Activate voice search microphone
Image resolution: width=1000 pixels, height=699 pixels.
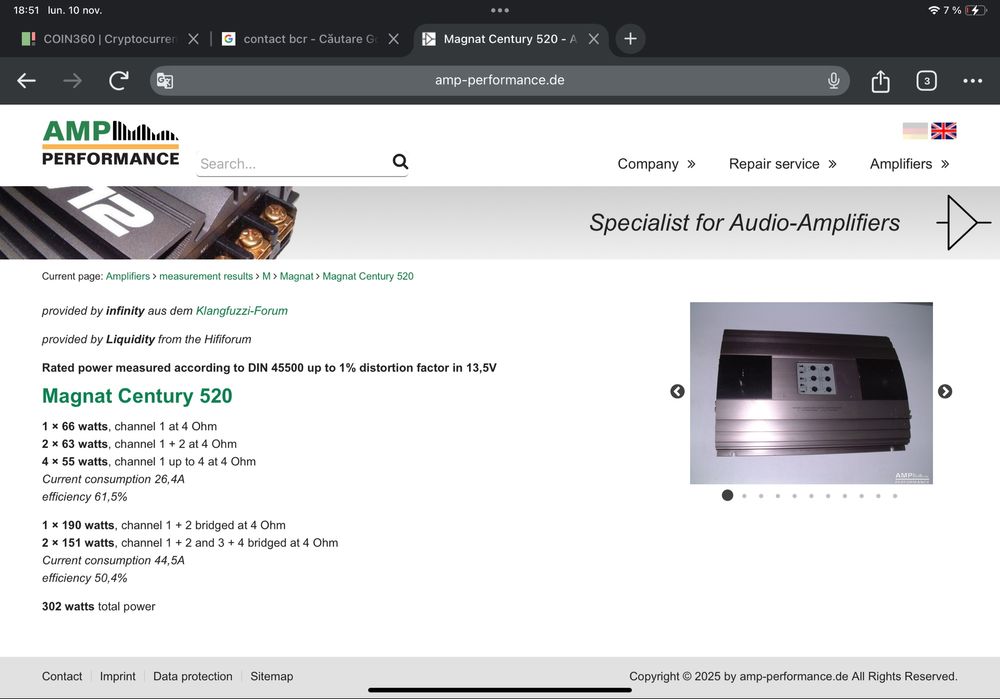pos(833,80)
